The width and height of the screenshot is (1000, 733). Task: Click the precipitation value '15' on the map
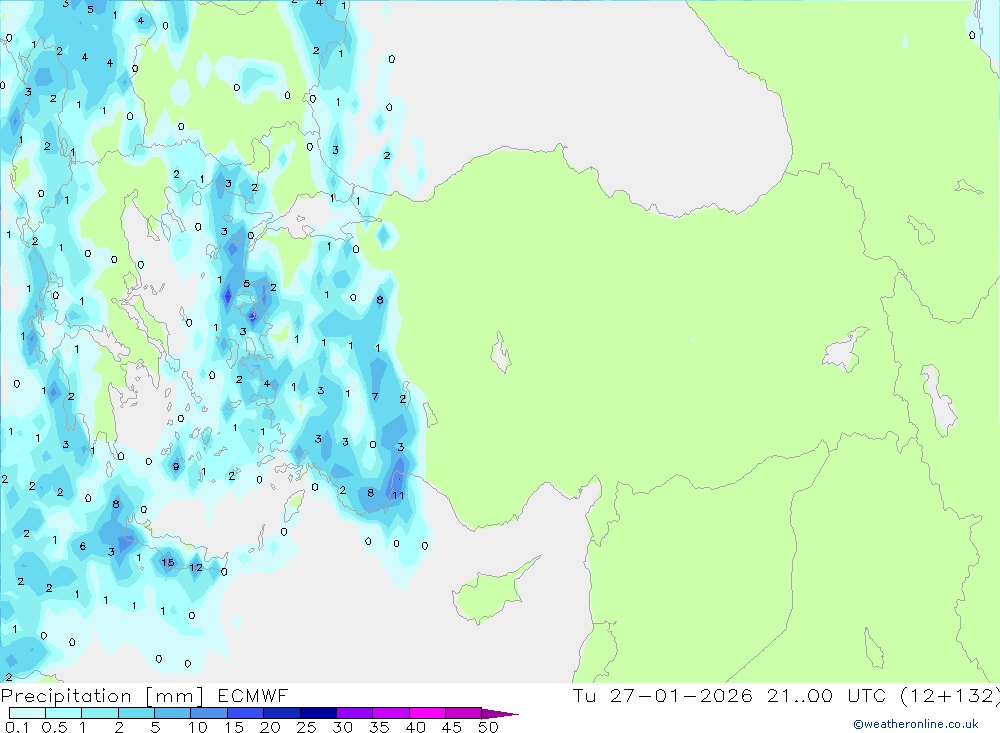[168, 563]
